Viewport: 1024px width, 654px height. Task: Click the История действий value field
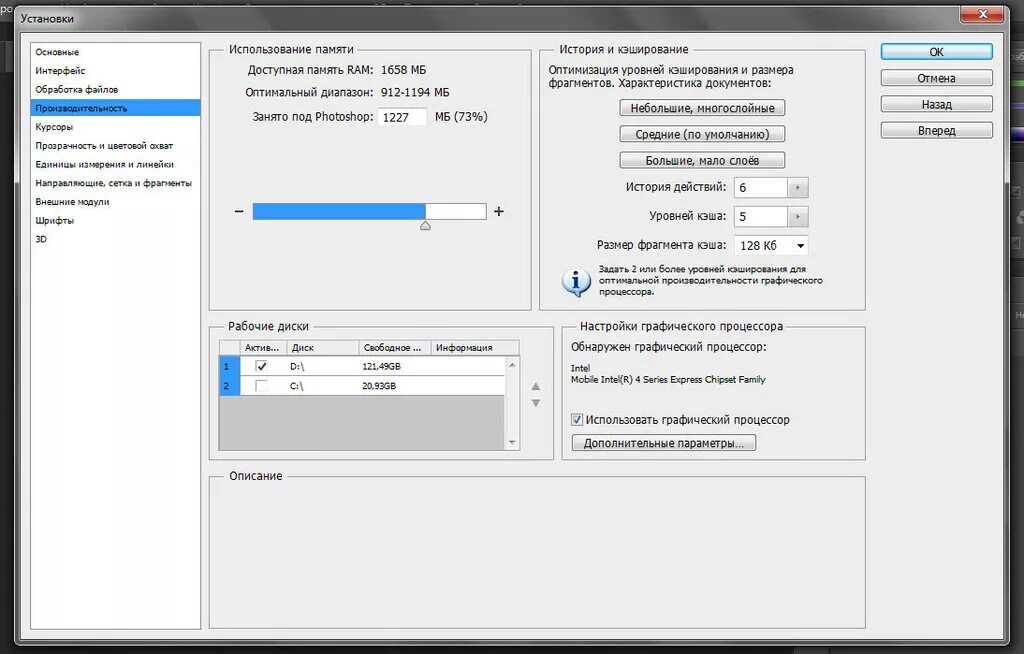pos(761,188)
